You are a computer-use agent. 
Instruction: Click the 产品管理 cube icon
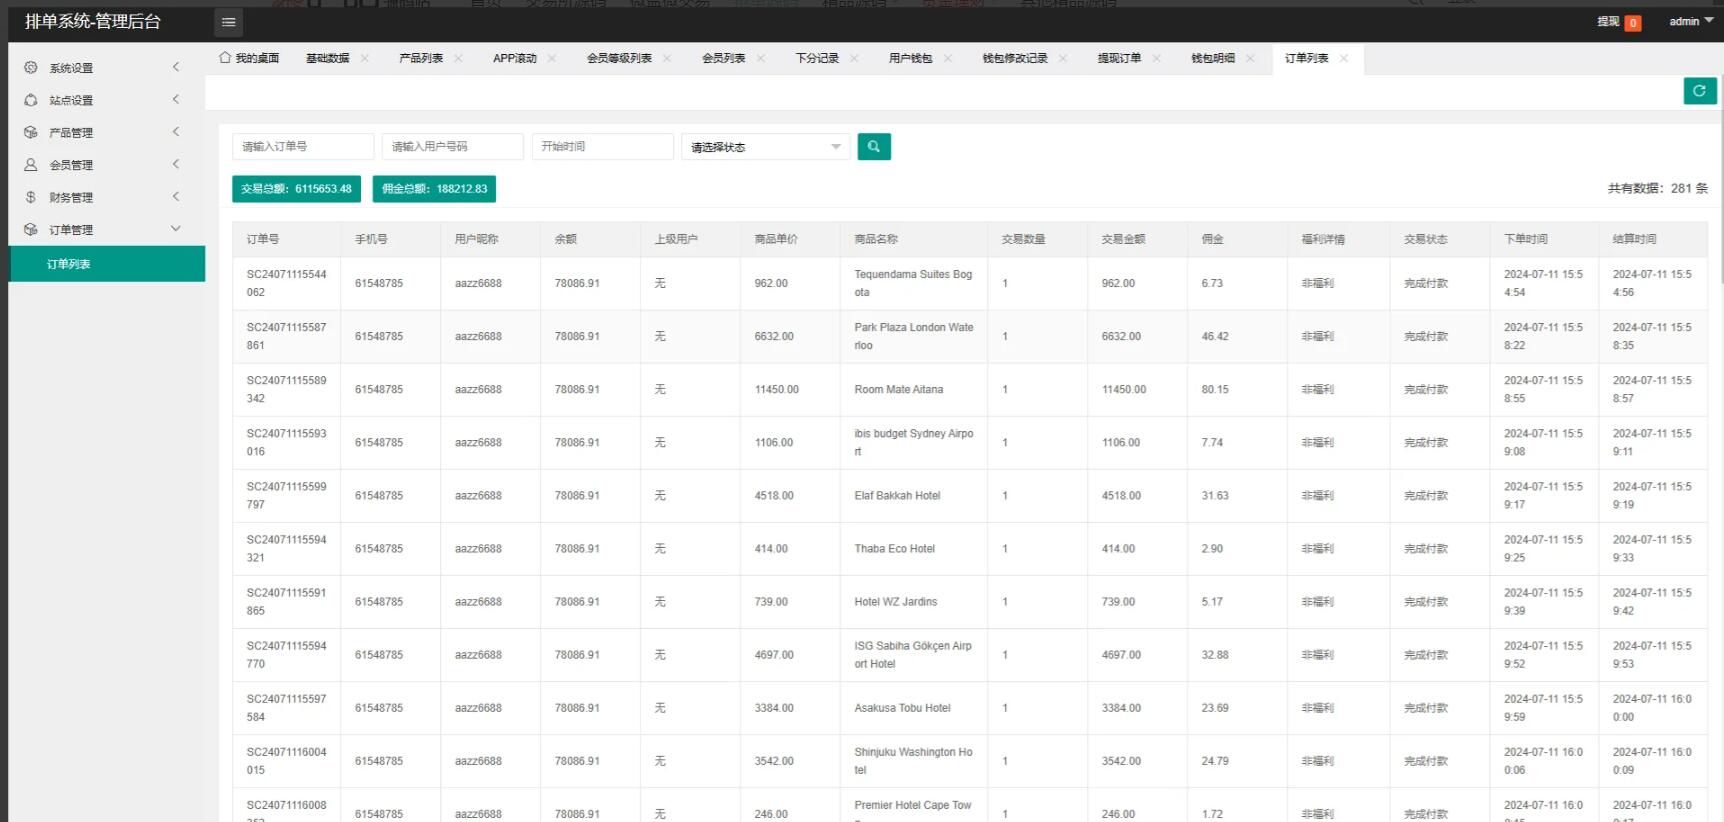(31, 132)
